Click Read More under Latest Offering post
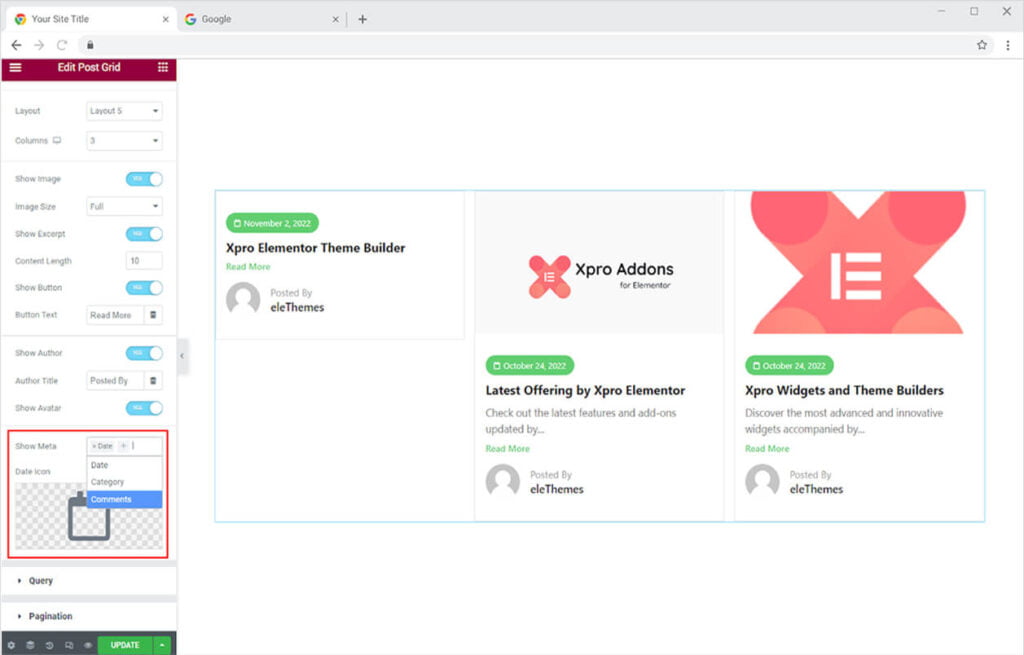Screen dimensions: 1024x655 coord(507,449)
